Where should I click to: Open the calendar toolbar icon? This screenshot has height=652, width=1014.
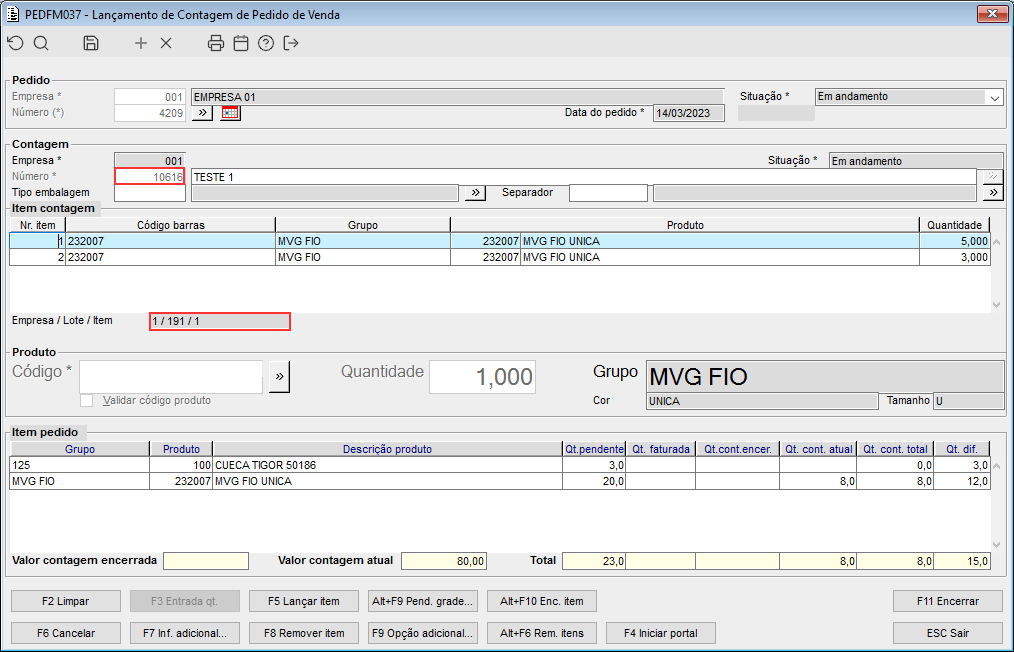(241, 43)
